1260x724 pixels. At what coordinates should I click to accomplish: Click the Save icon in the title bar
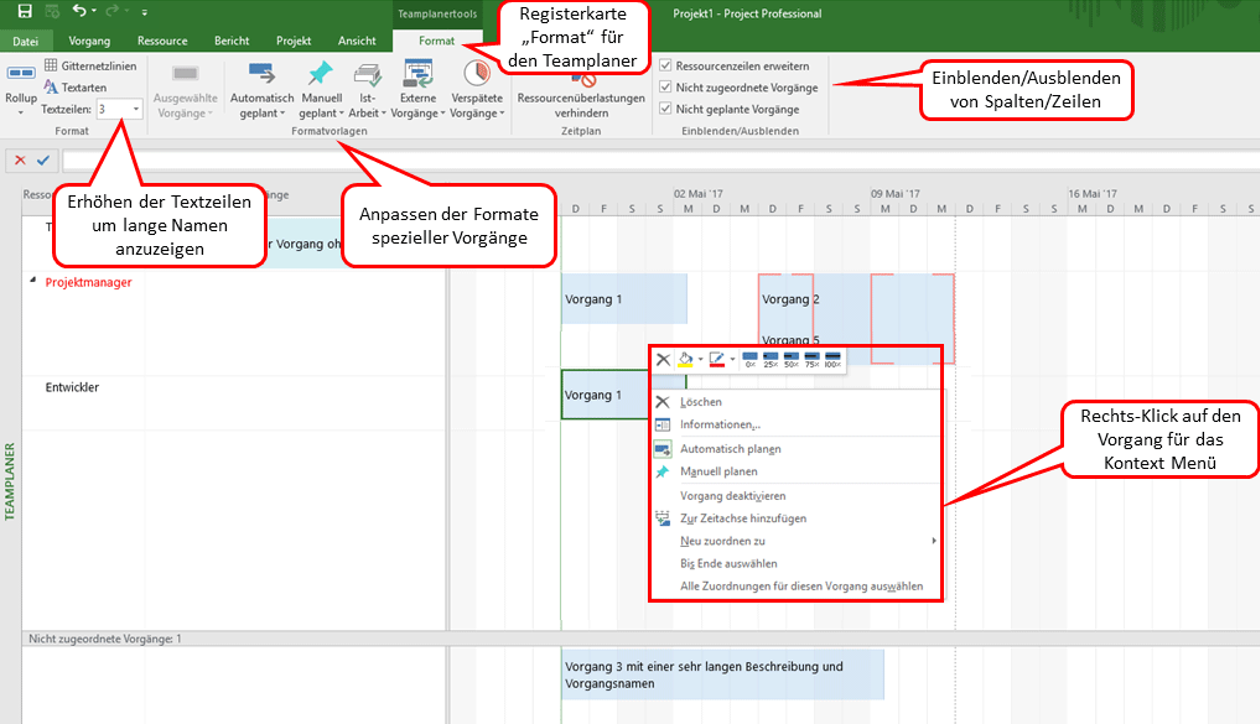(x=25, y=12)
